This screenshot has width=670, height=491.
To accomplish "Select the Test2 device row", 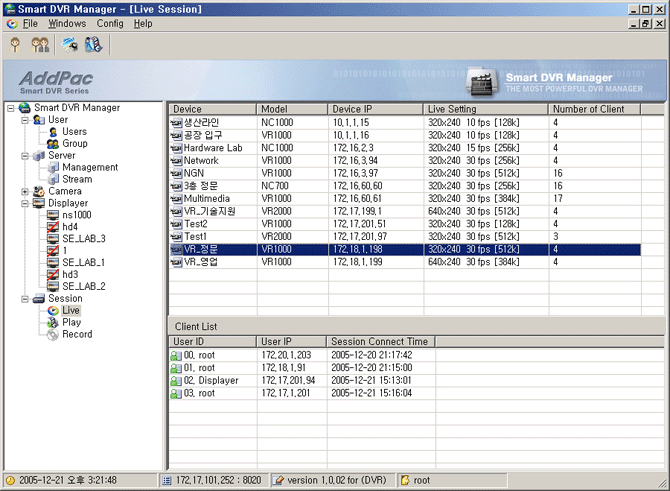I will click(x=405, y=224).
